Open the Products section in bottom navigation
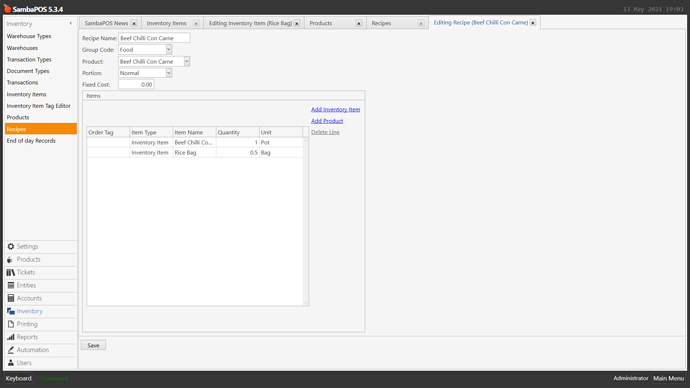 tap(40, 260)
